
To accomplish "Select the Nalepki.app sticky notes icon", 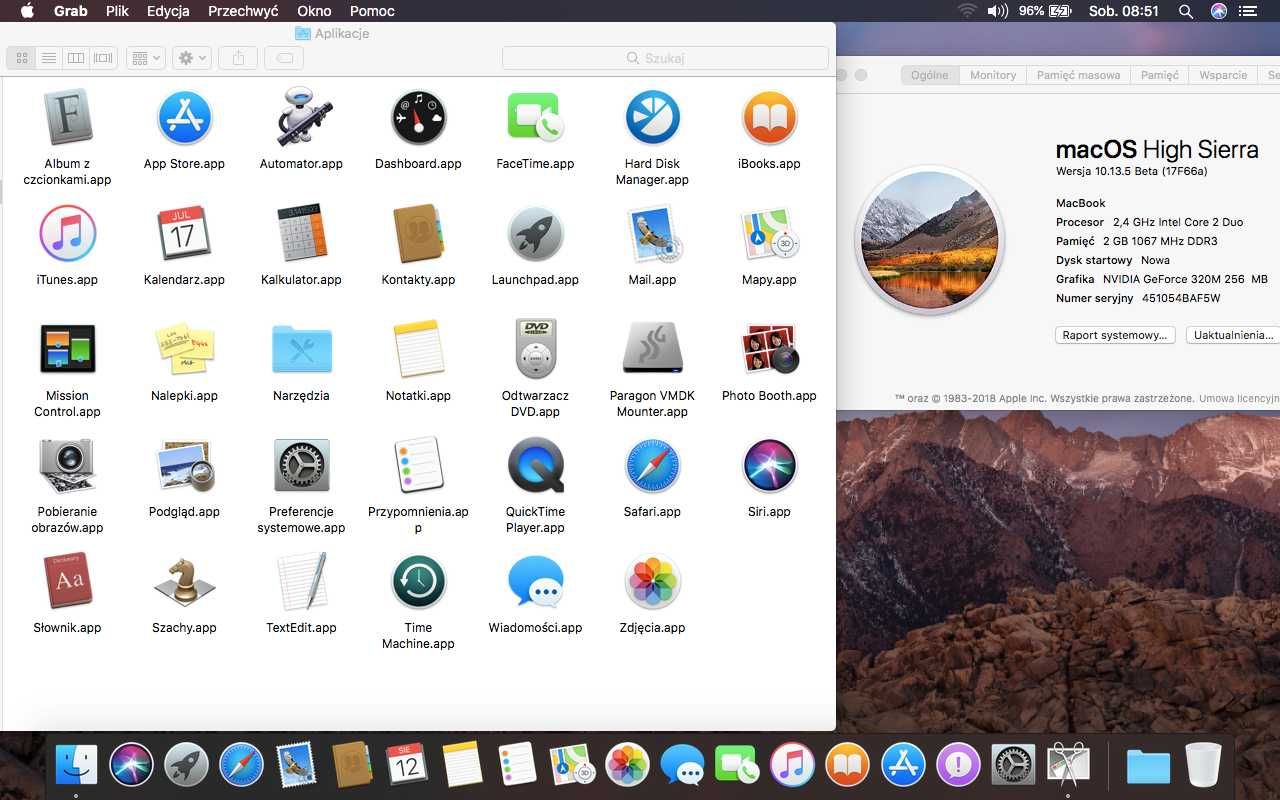I will point(184,349).
